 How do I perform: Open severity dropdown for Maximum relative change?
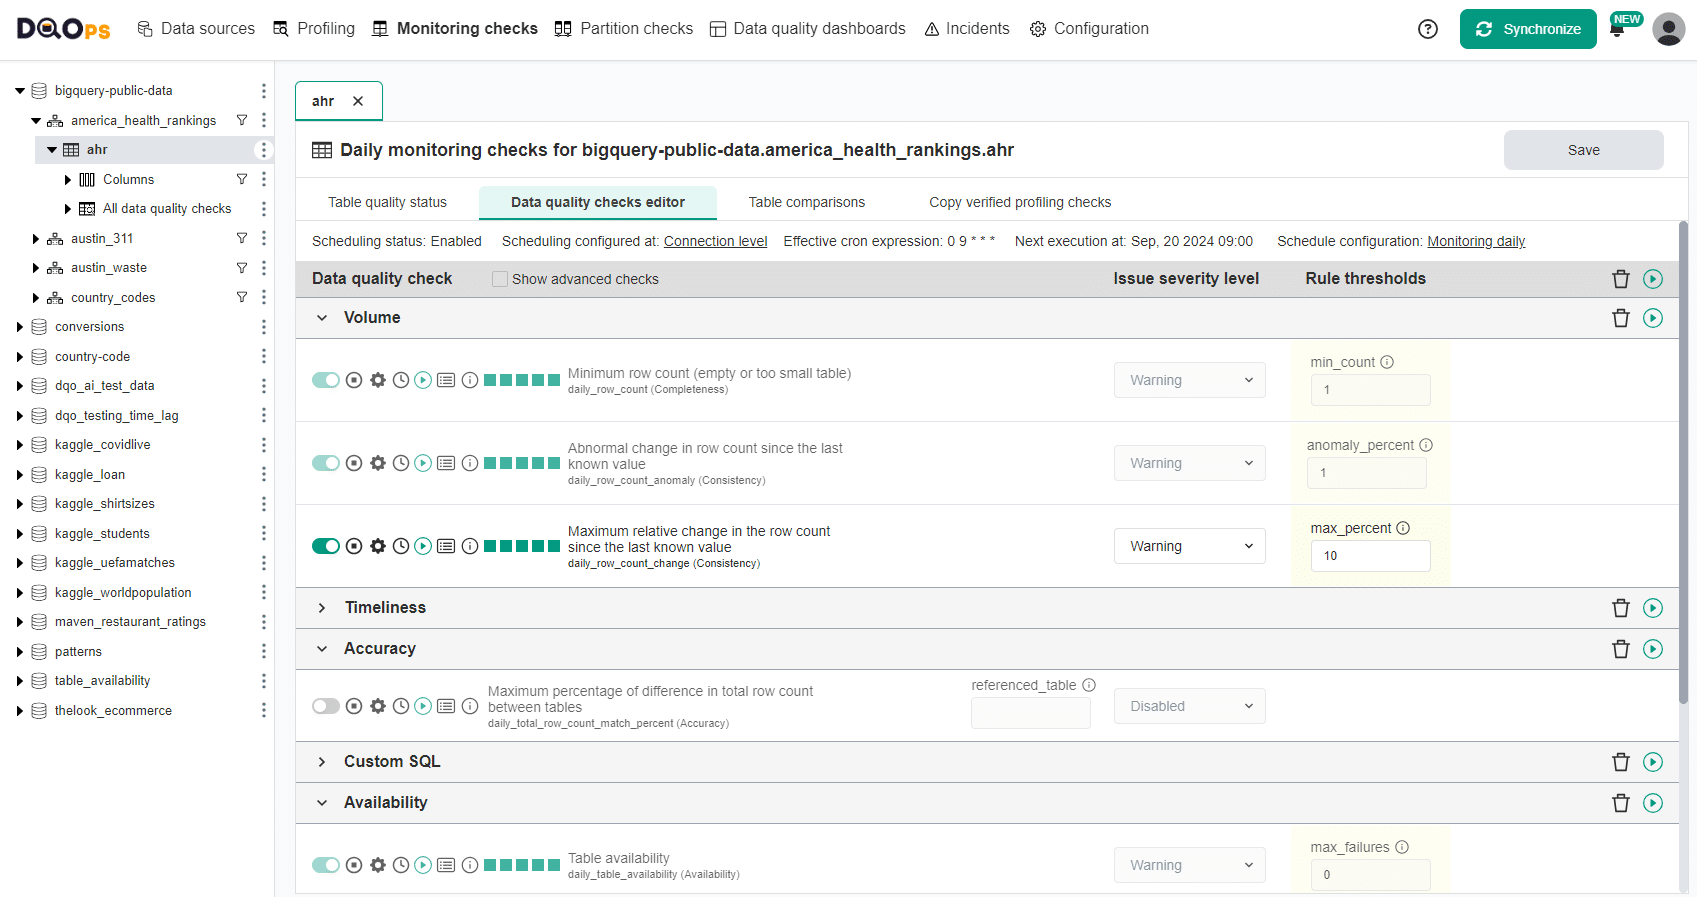pos(1190,546)
